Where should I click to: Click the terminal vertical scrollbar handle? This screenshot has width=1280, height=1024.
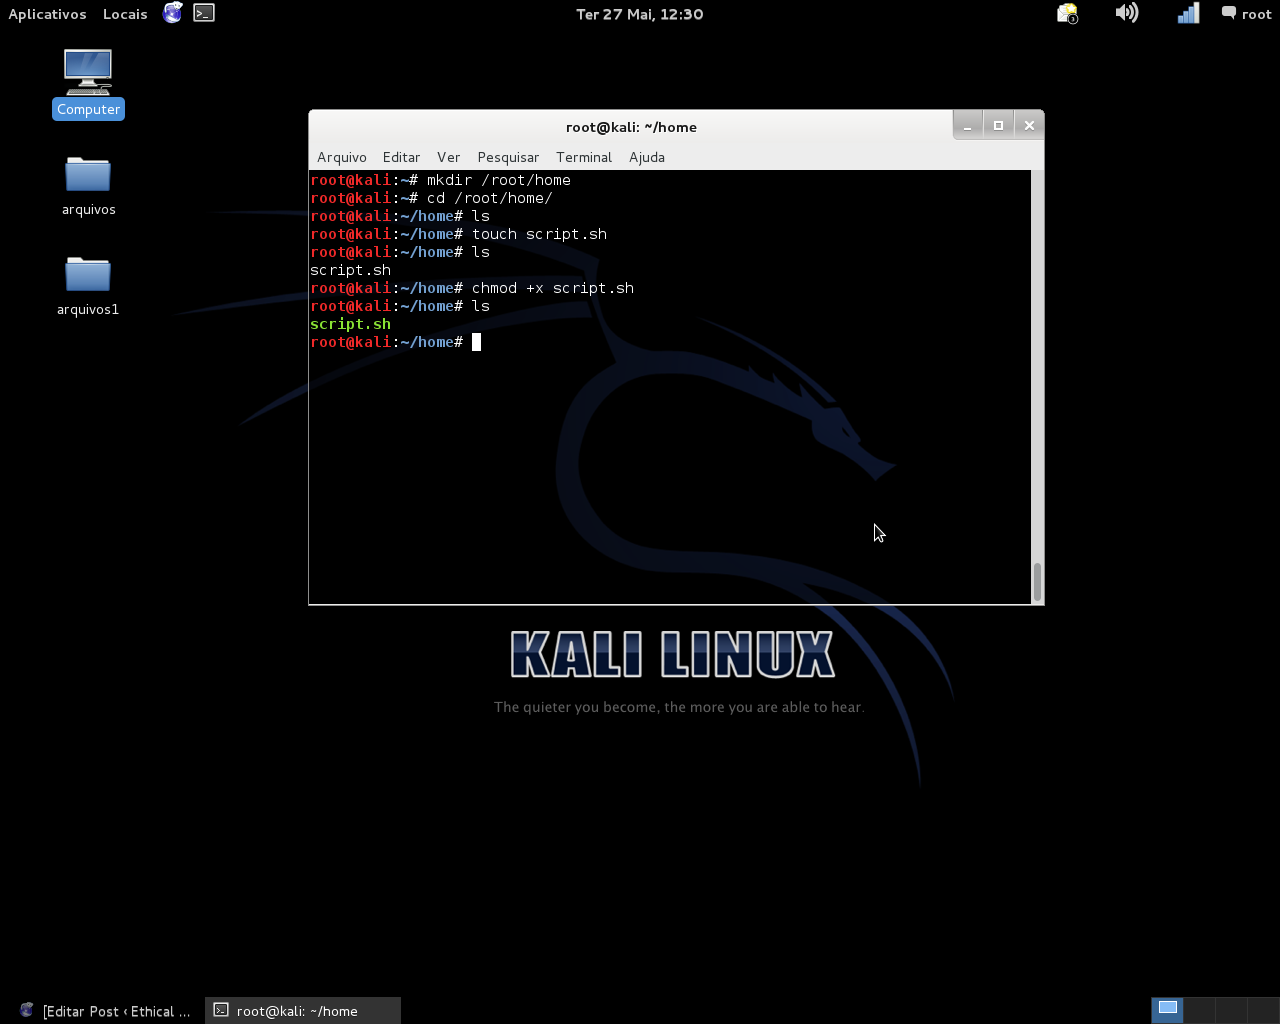[x=1038, y=581]
